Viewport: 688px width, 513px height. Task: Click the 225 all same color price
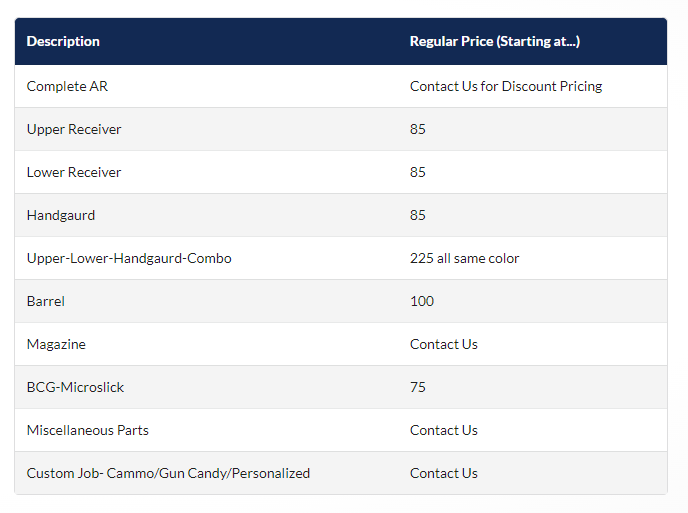pos(465,258)
